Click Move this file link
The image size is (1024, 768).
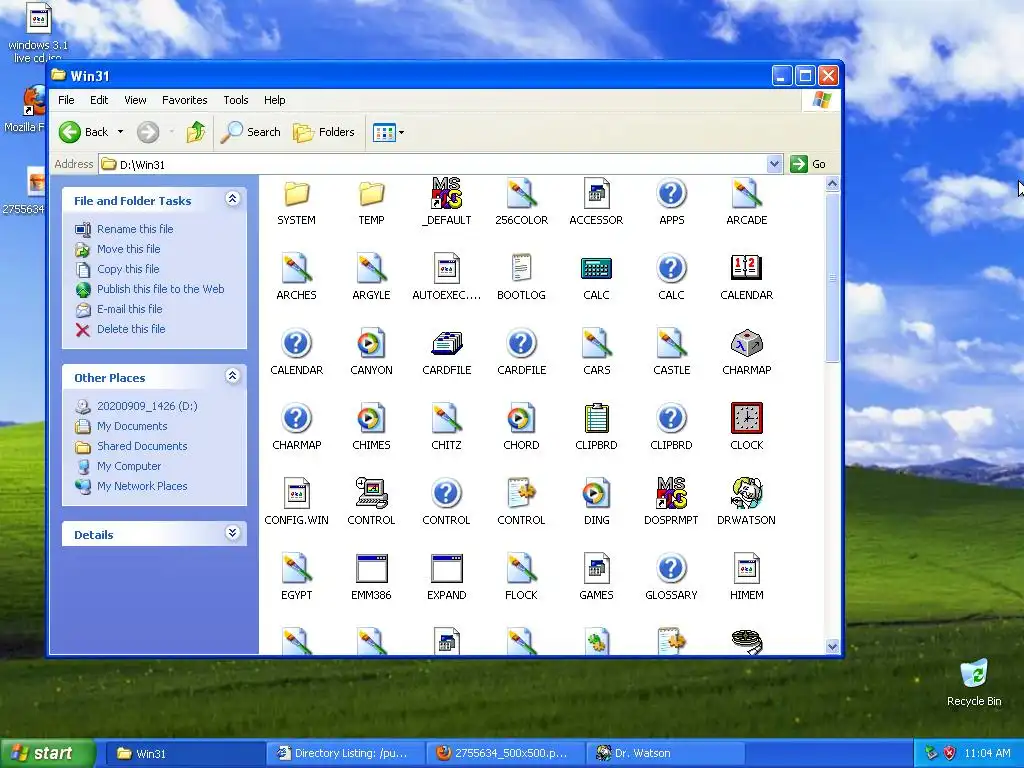click(x=129, y=249)
